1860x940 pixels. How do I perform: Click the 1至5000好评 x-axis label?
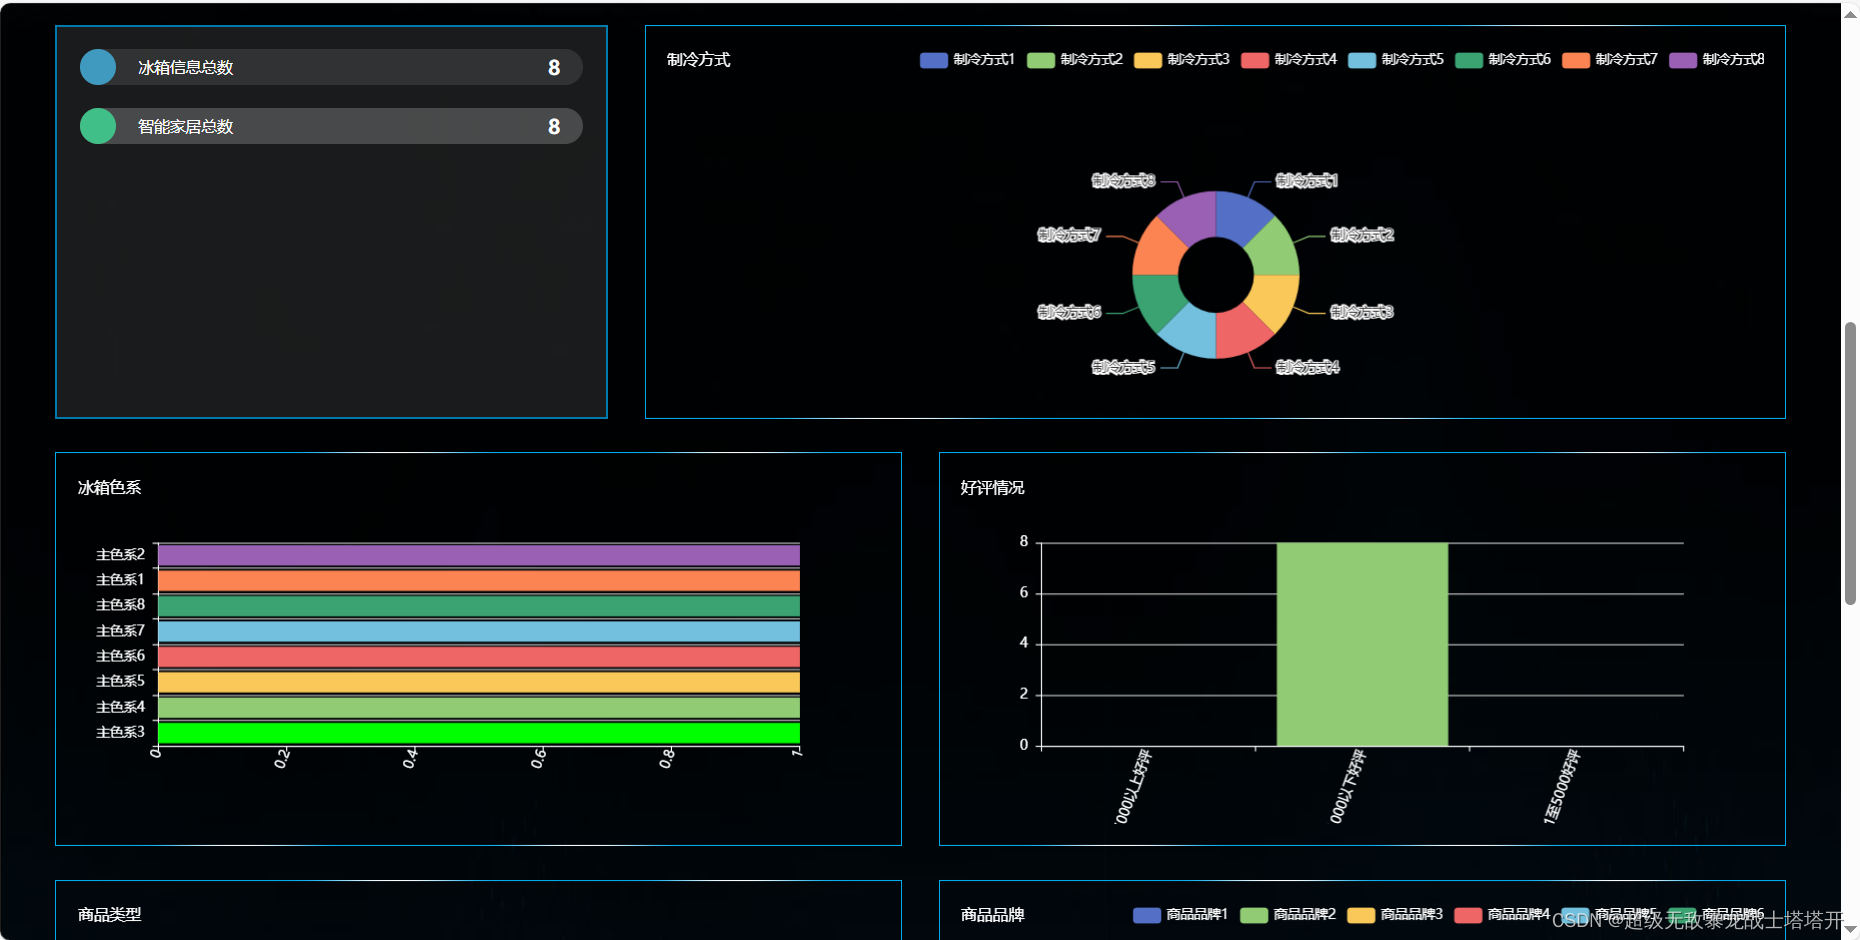pyautogui.click(x=1561, y=786)
